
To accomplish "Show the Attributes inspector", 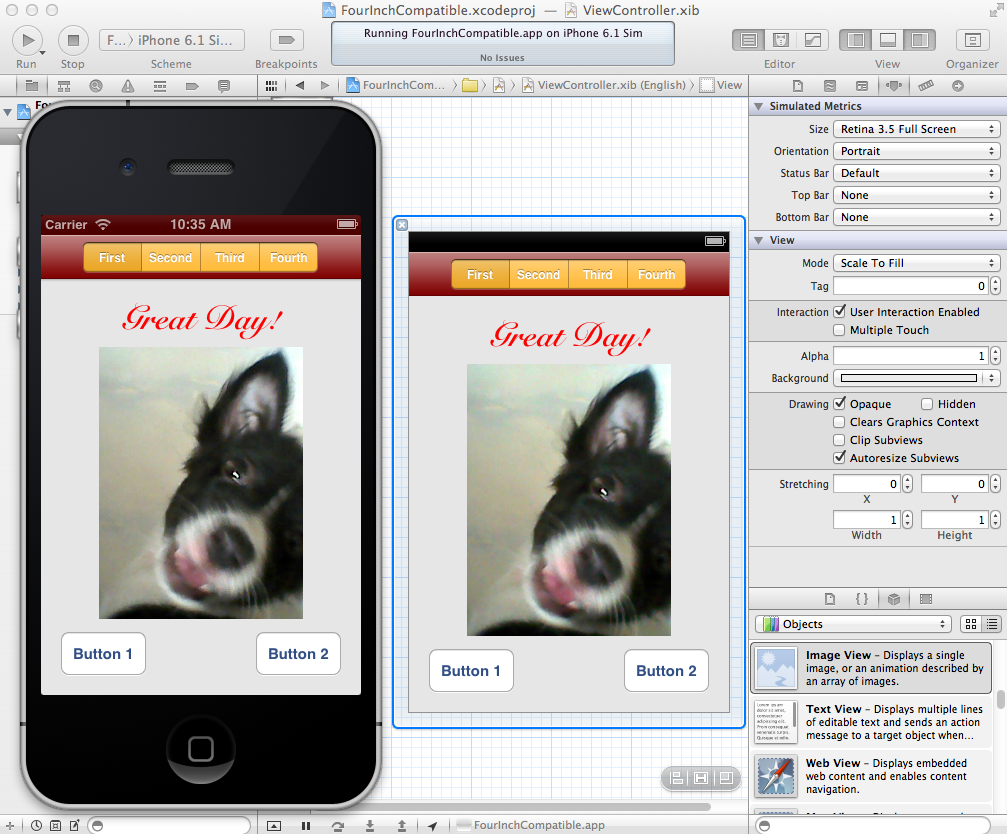I will pyautogui.click(x=894, y=85).
